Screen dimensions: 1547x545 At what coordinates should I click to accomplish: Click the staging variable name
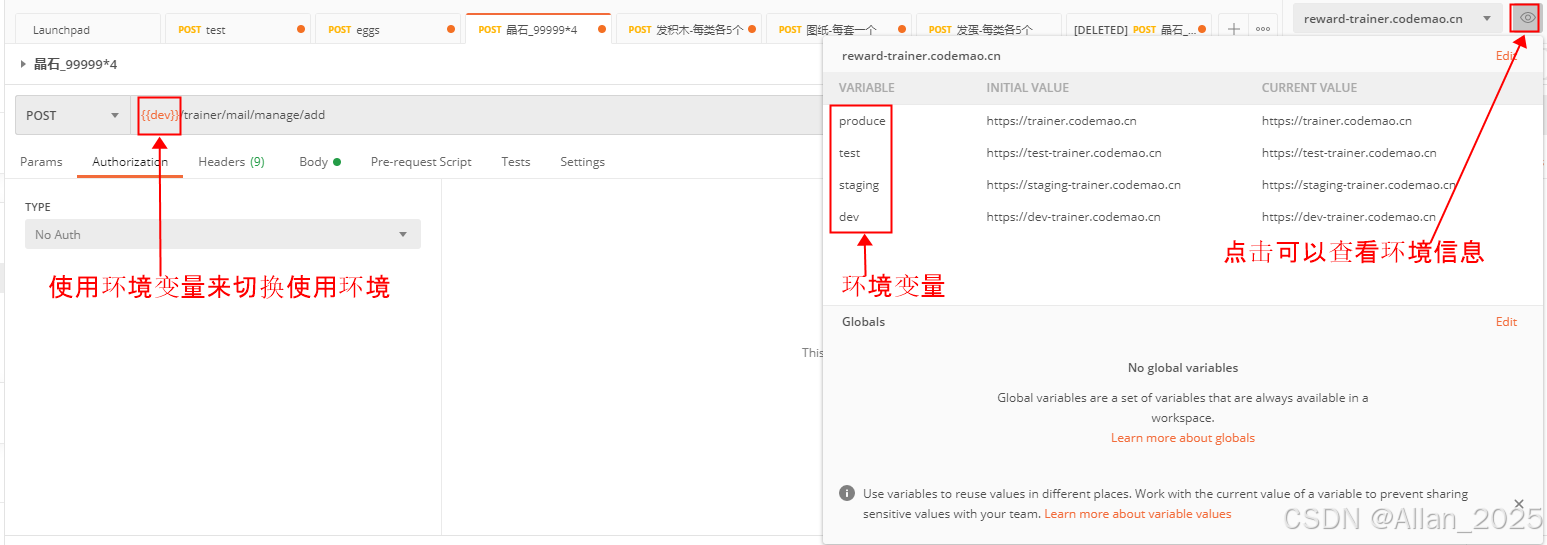[x=859, y=185]
